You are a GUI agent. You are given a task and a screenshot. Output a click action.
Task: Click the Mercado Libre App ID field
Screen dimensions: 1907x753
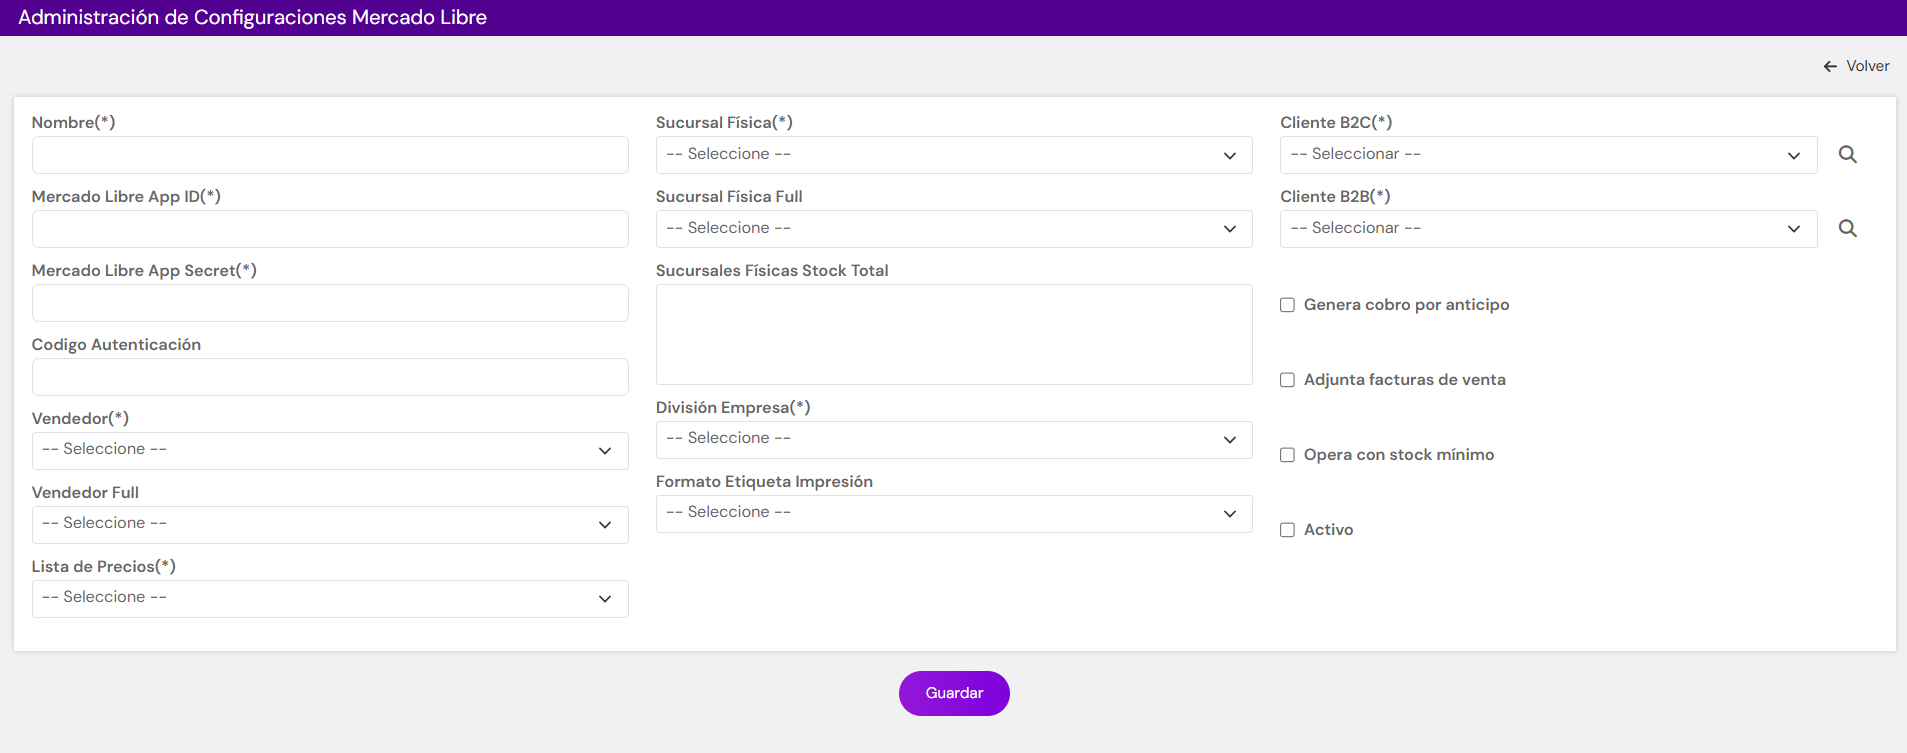click(x=330, y=229)
